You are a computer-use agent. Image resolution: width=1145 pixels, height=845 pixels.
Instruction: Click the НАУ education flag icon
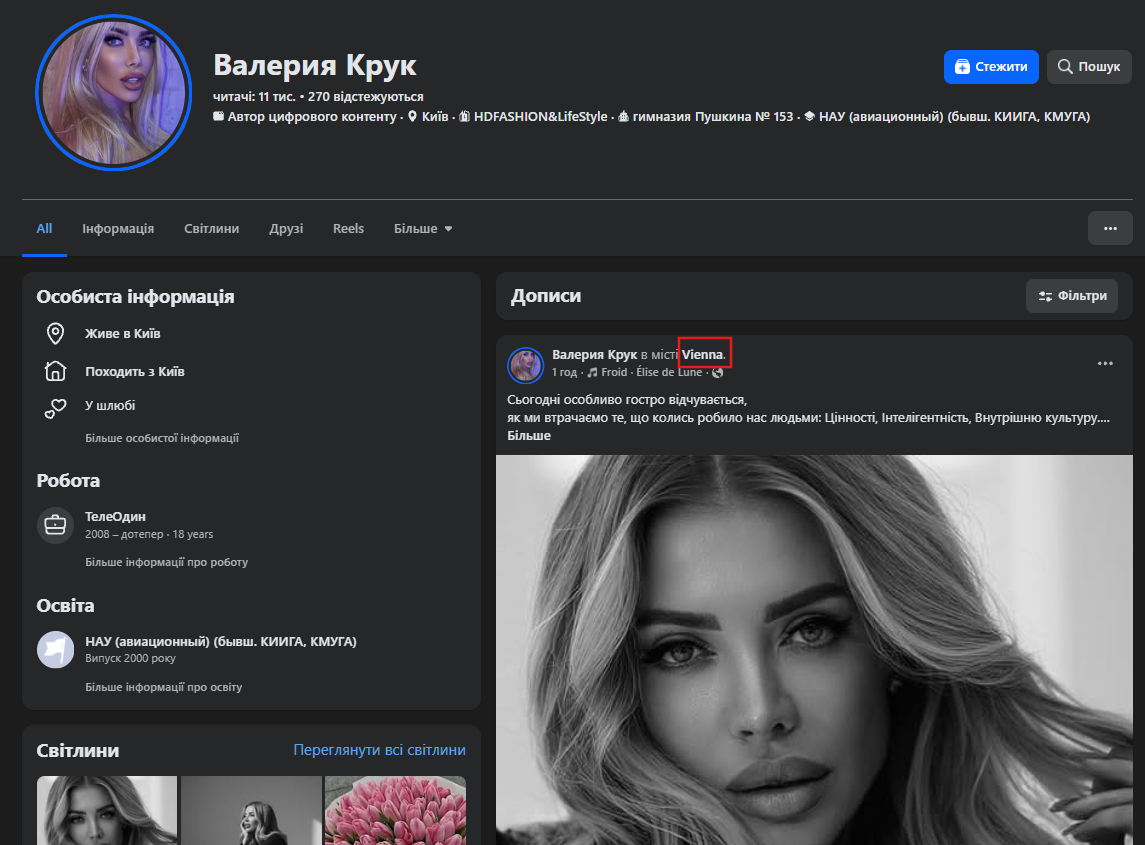coord(56,649)
